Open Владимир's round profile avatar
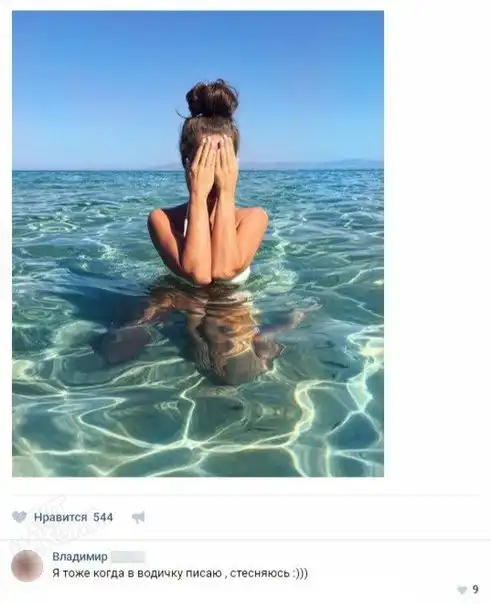 pos(27,566)
